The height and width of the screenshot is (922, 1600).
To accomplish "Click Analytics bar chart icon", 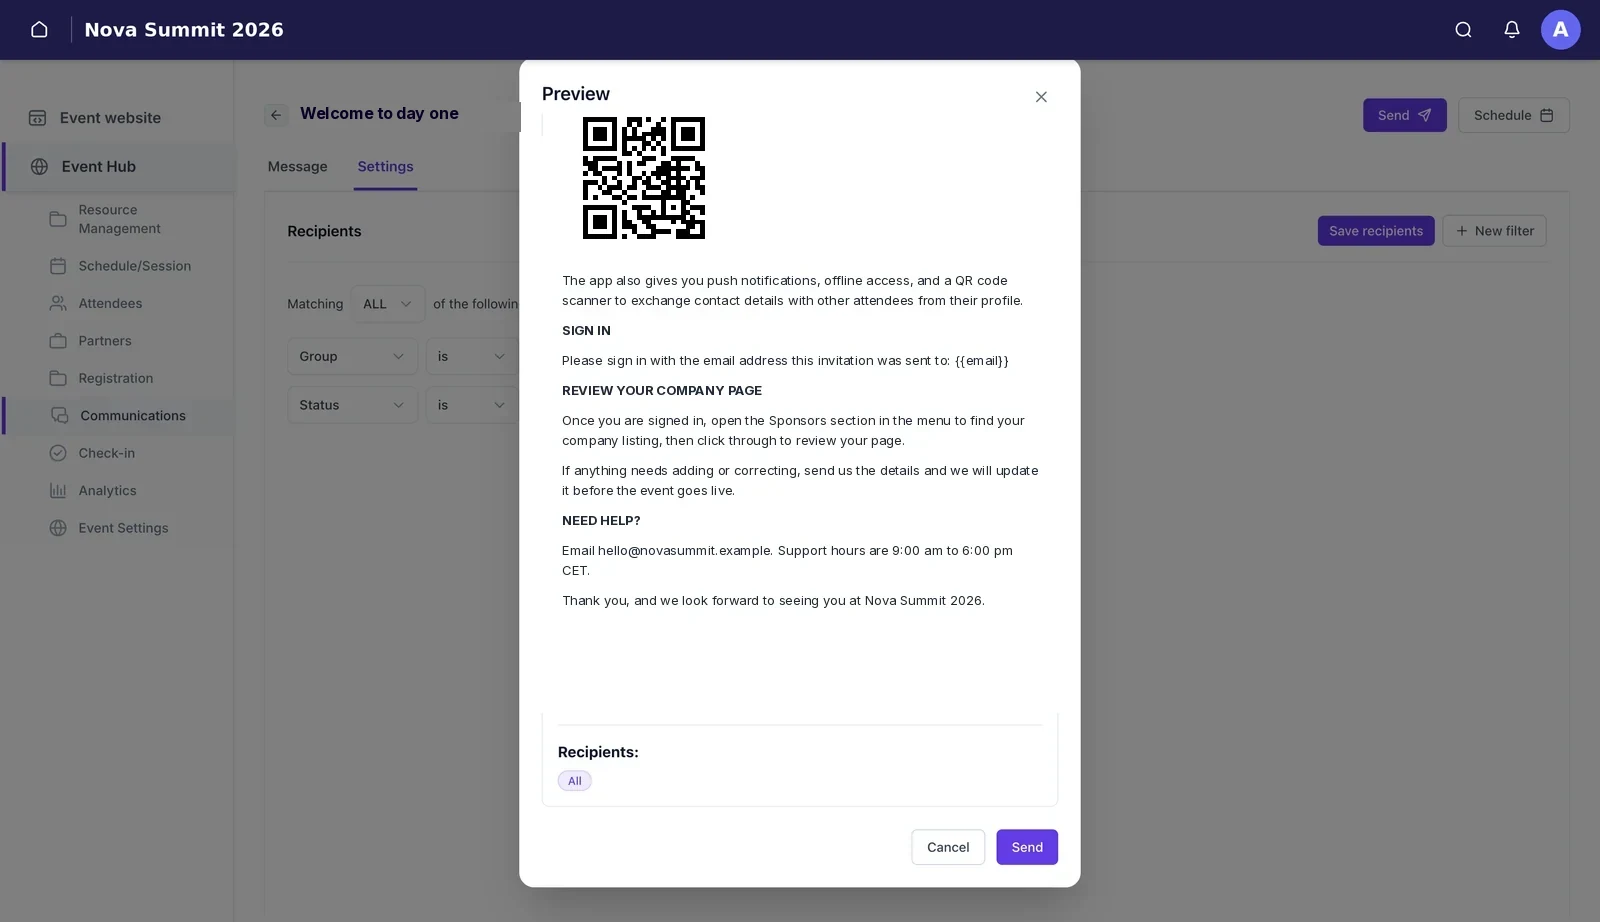I will tap(58, 491).
